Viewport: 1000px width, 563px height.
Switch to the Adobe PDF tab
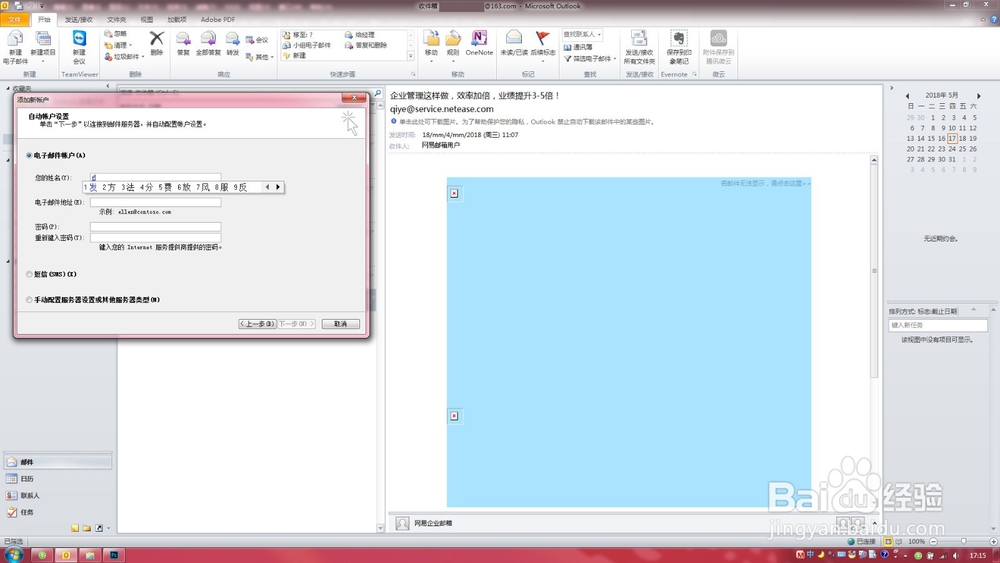coord(217,20)
